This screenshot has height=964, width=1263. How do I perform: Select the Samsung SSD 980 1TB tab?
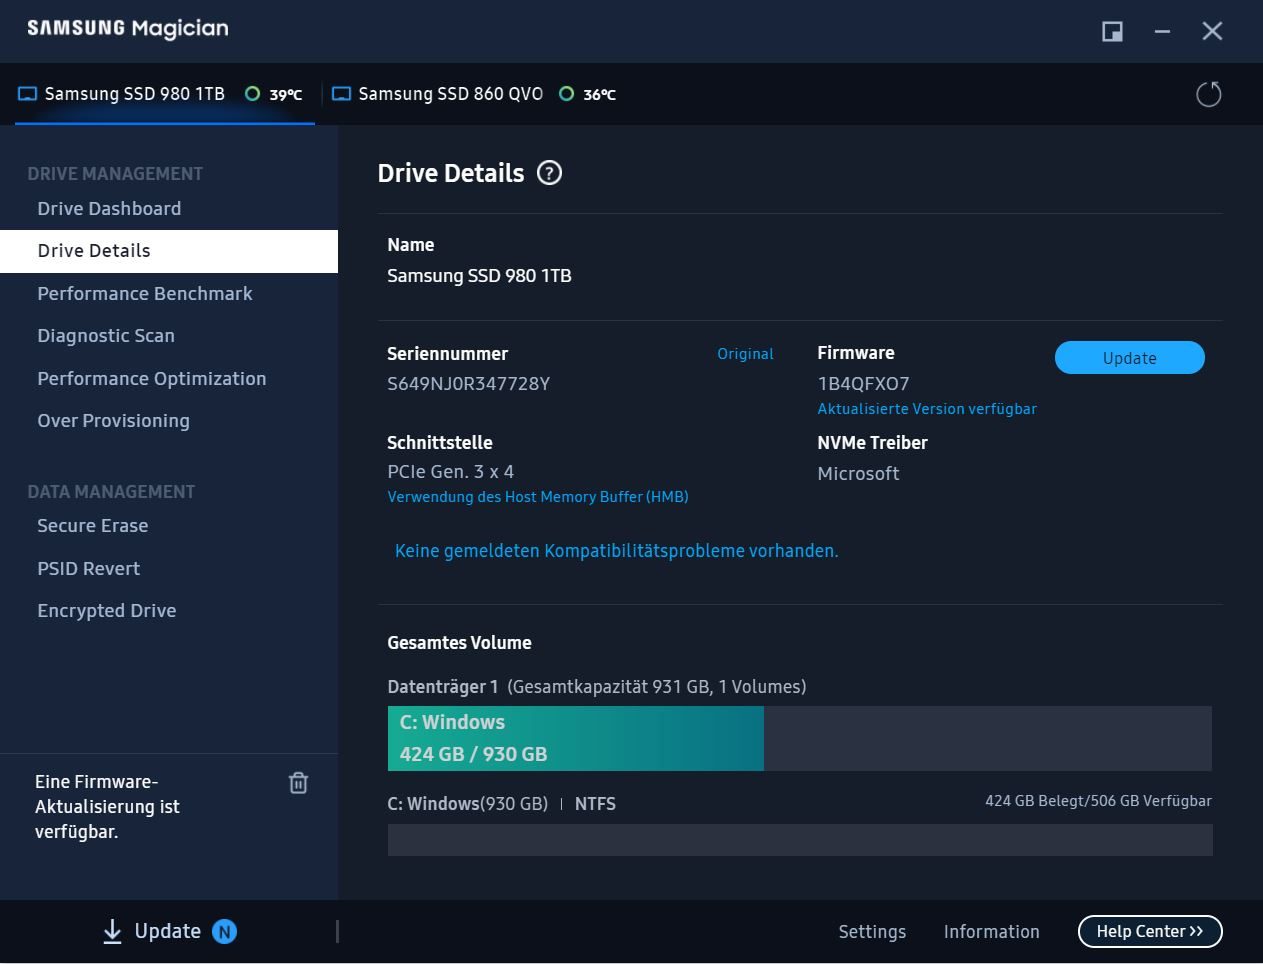point(134,94)
